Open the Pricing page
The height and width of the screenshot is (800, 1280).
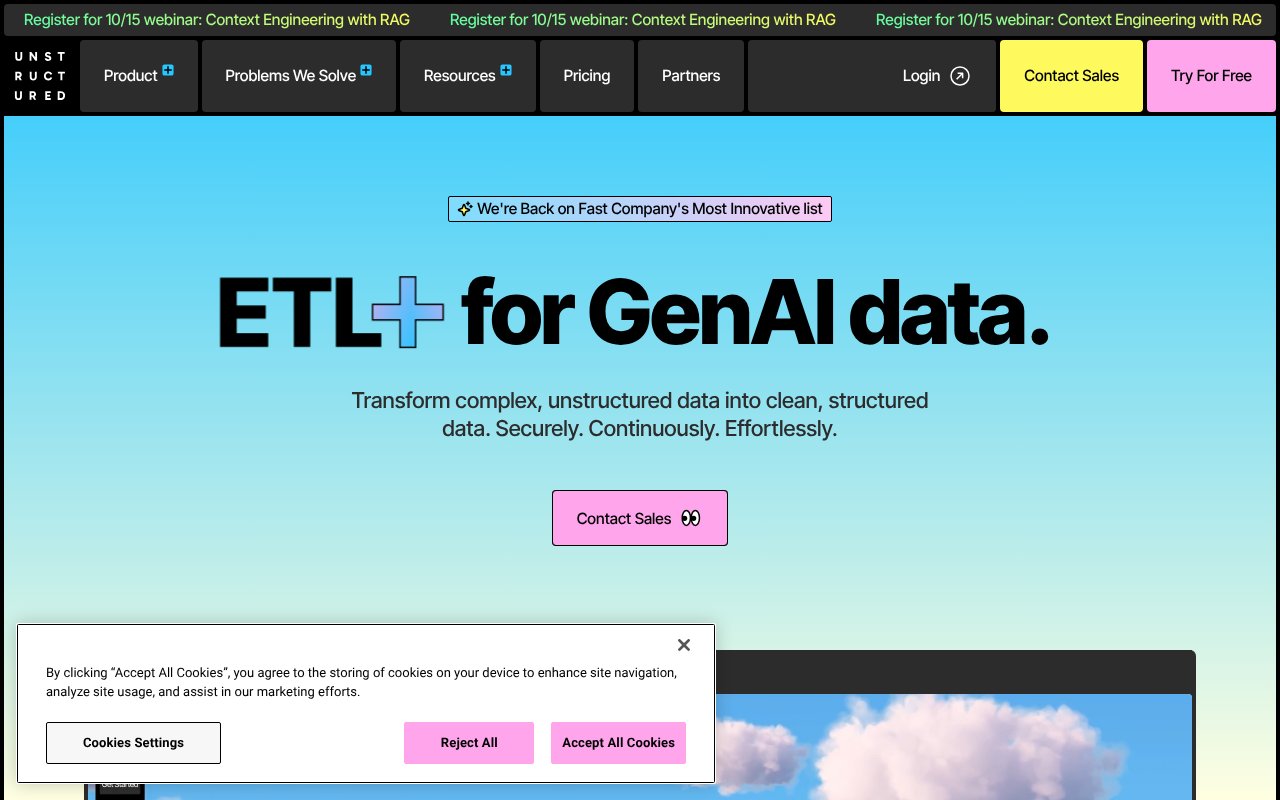pos(586,75)
